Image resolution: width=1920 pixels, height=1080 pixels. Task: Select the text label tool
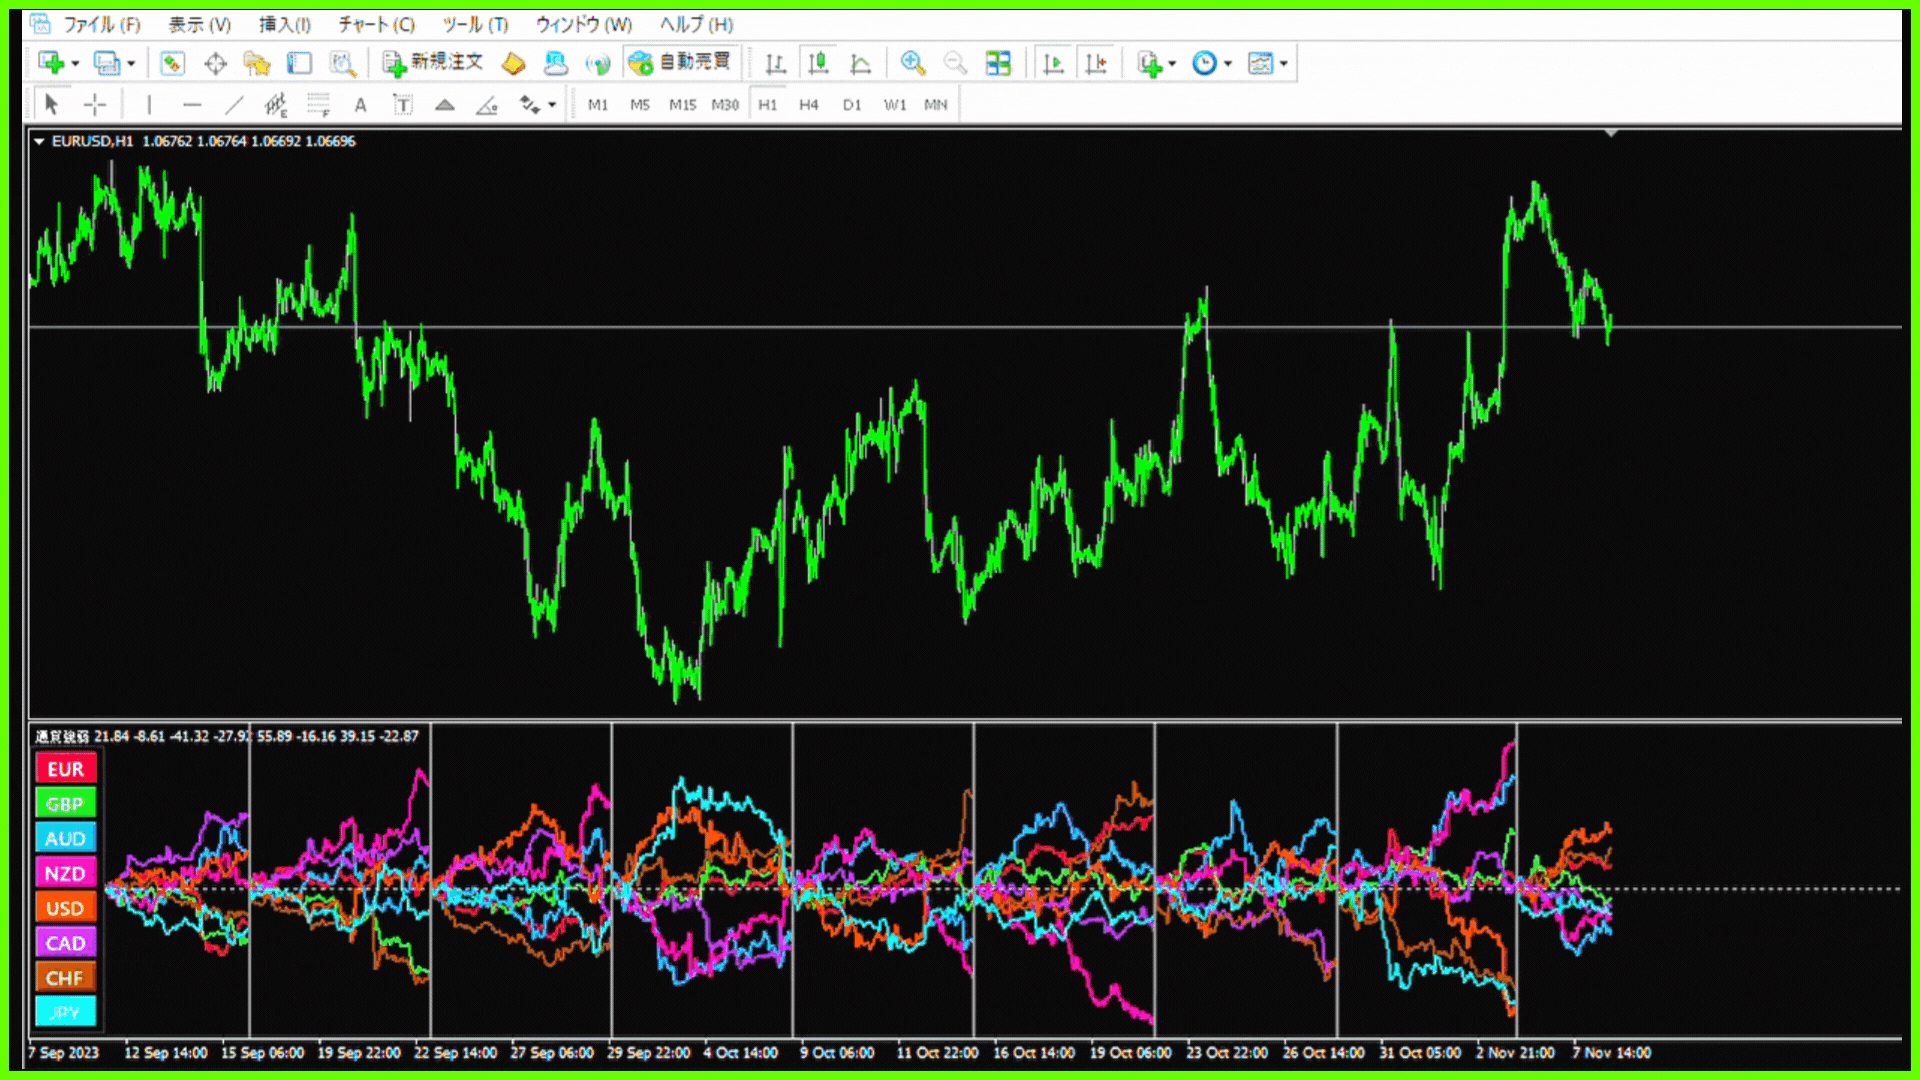coord(402,104)
